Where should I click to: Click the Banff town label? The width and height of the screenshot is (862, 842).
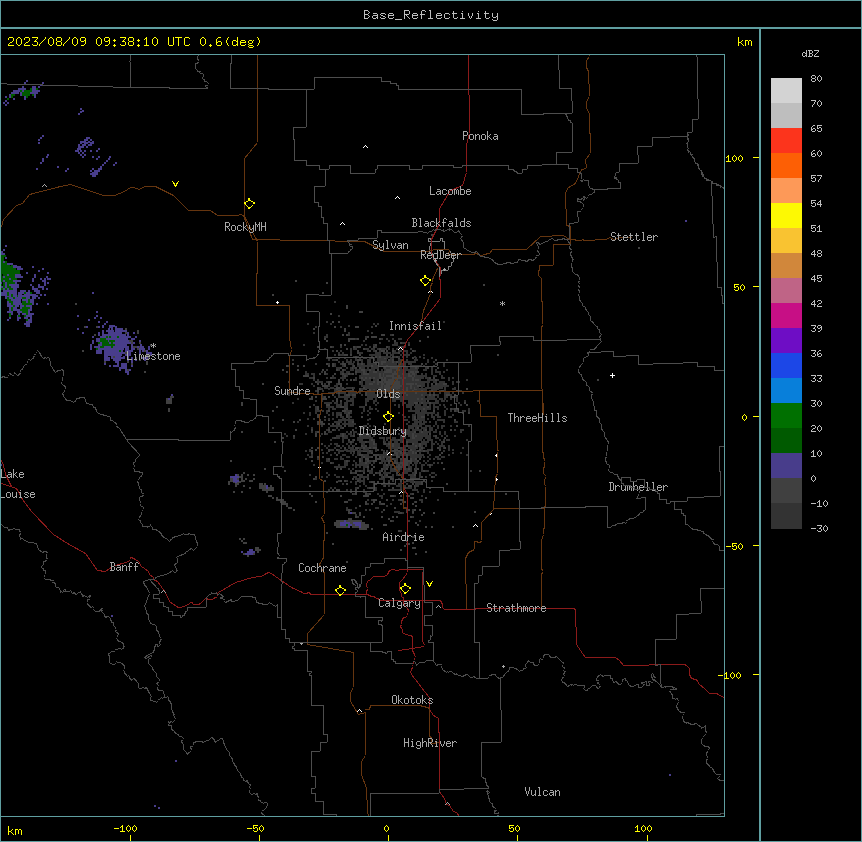pos(124,567)
